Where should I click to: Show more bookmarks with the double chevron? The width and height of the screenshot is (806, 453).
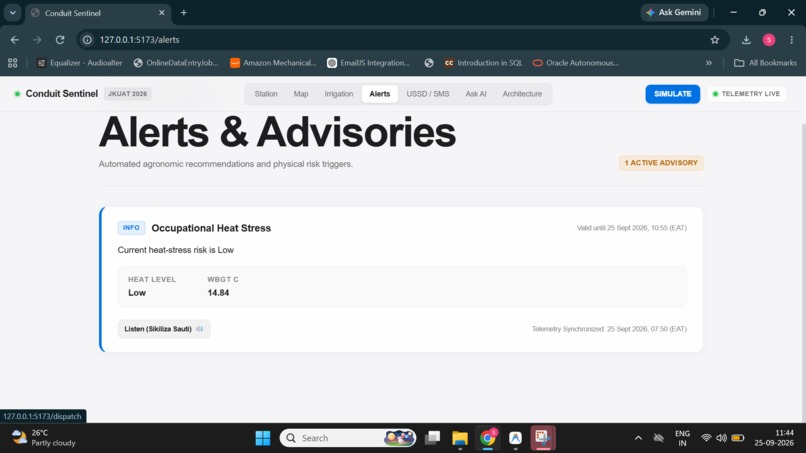pos(709,63)
